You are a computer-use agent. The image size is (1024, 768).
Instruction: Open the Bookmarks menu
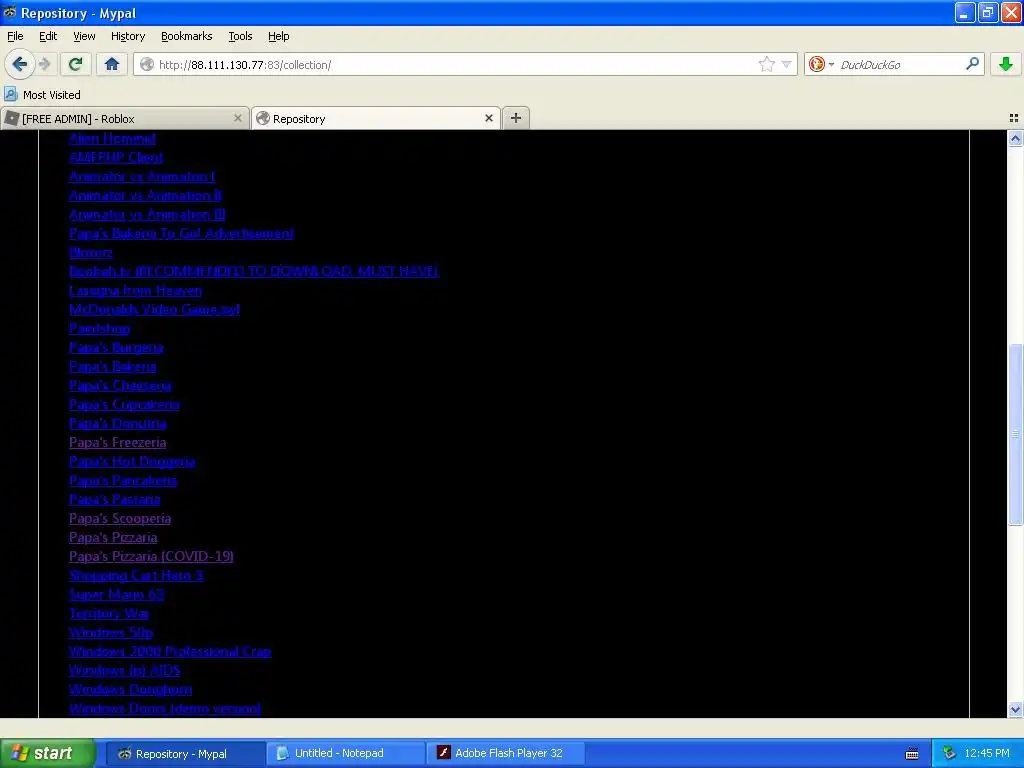click(186, 36)
